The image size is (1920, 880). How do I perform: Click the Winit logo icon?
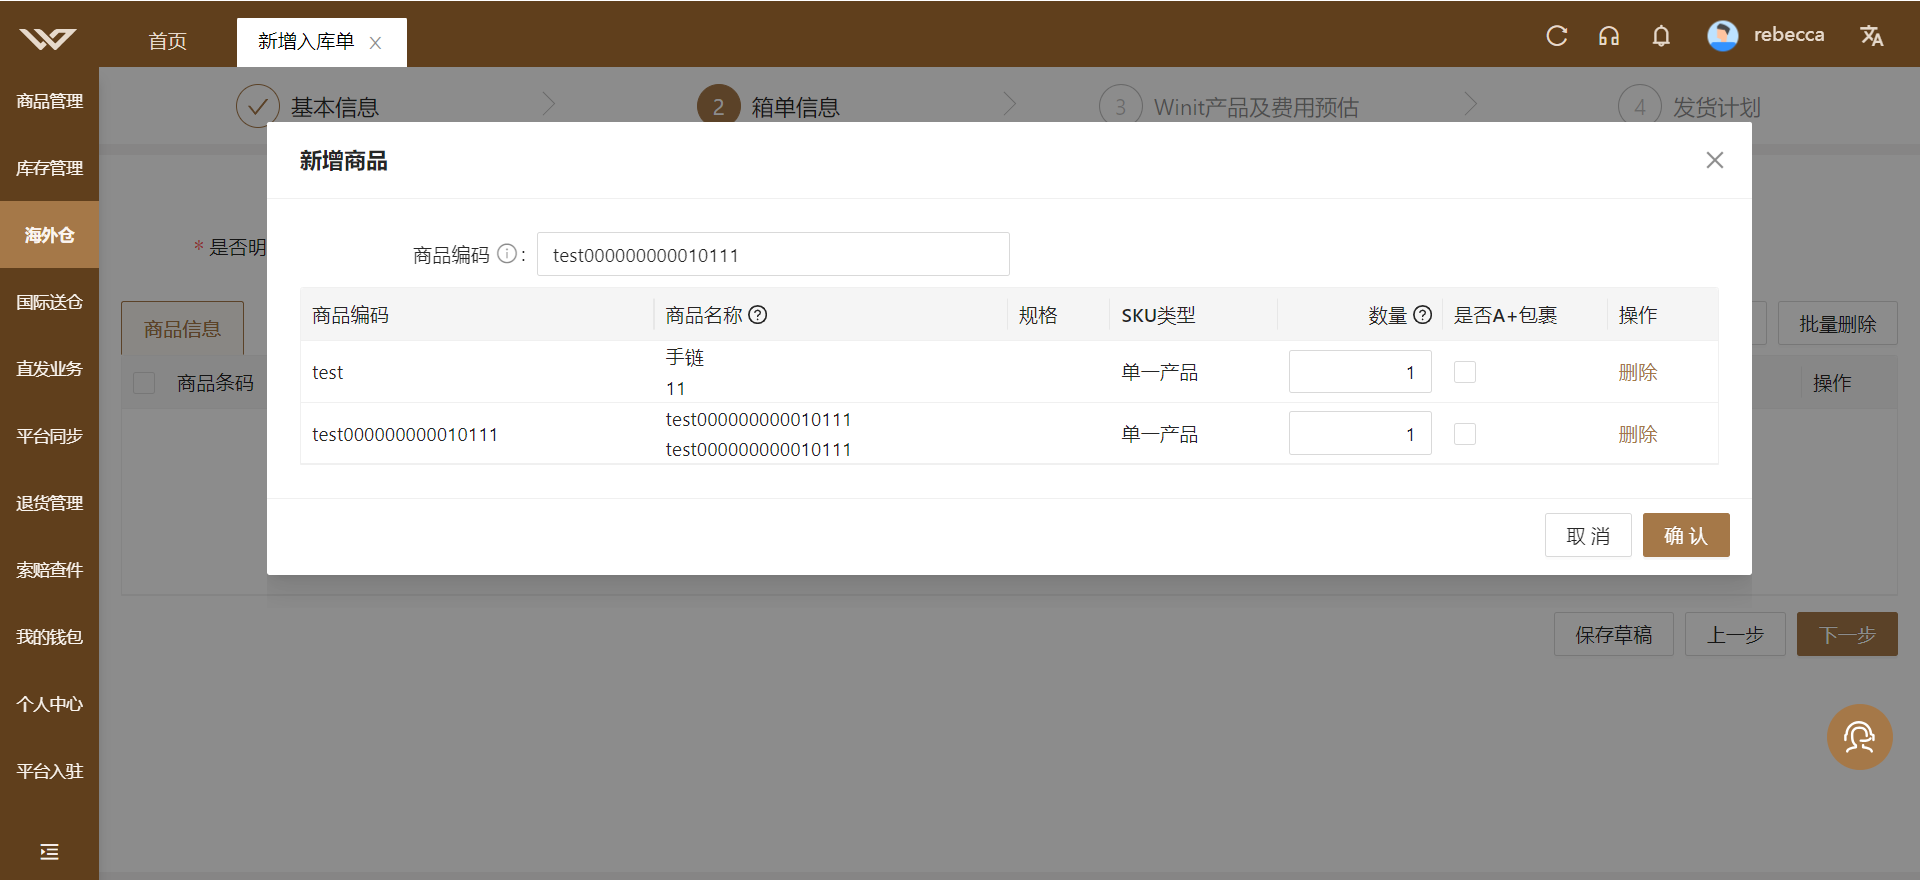click(48, 39)
